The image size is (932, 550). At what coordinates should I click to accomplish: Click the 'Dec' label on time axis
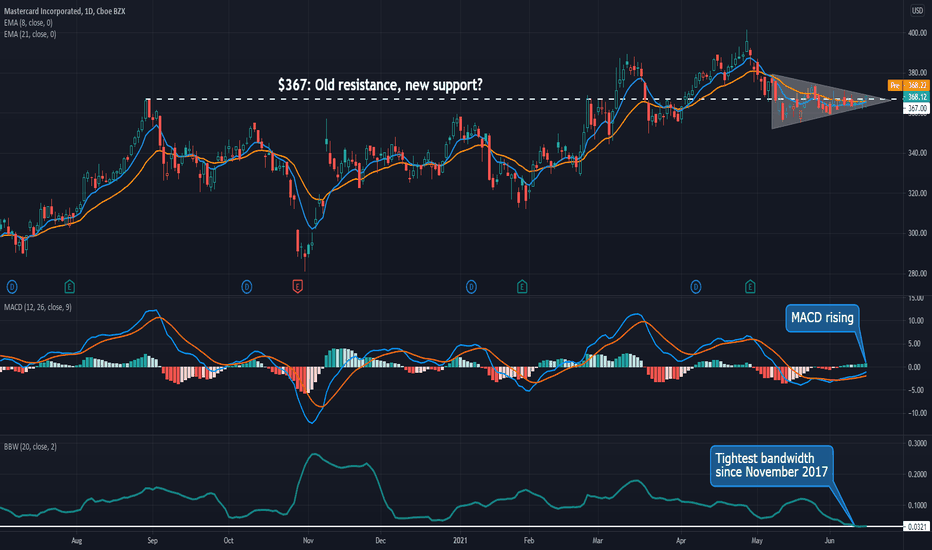[x=380, y=540]
